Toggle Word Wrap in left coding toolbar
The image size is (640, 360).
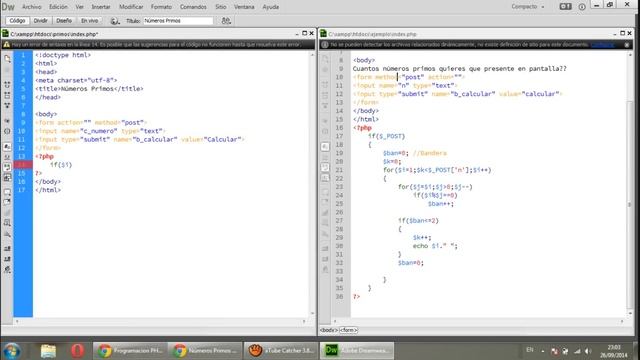(x=7, y=167)
